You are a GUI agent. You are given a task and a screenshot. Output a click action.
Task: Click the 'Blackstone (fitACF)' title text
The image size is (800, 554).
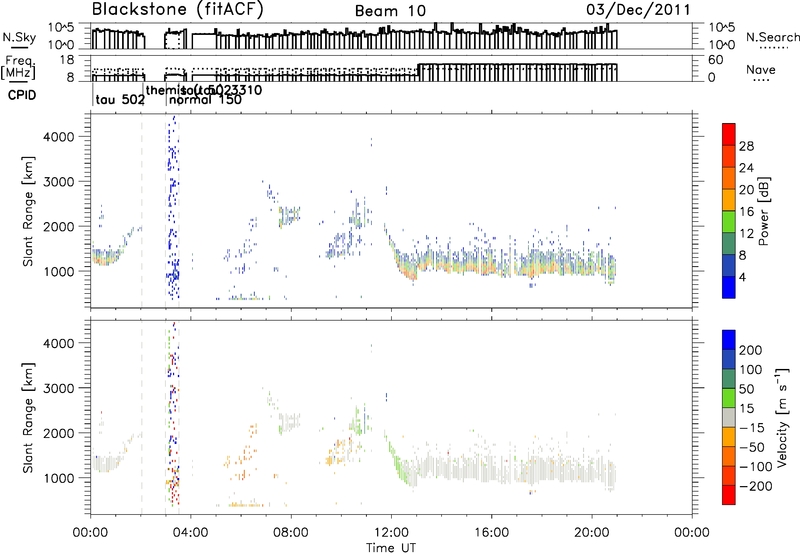click(178, 10)
